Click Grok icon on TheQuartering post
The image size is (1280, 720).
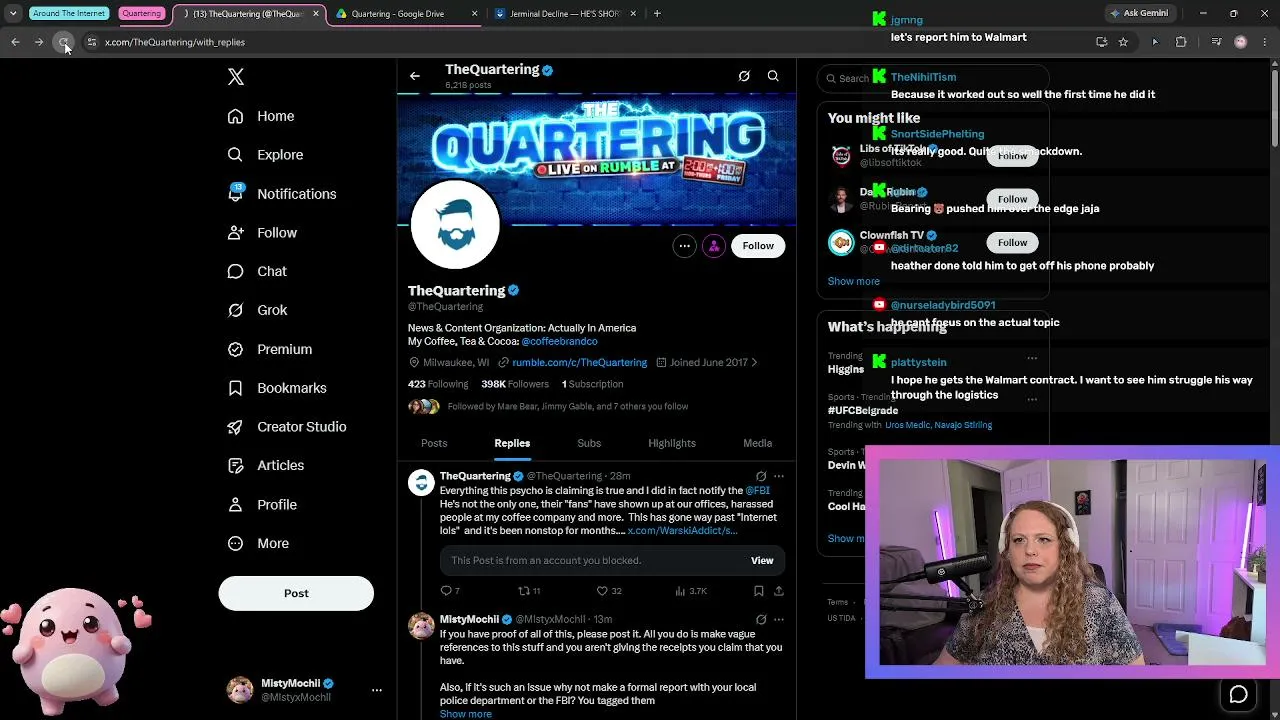click(x=761, y=476)
